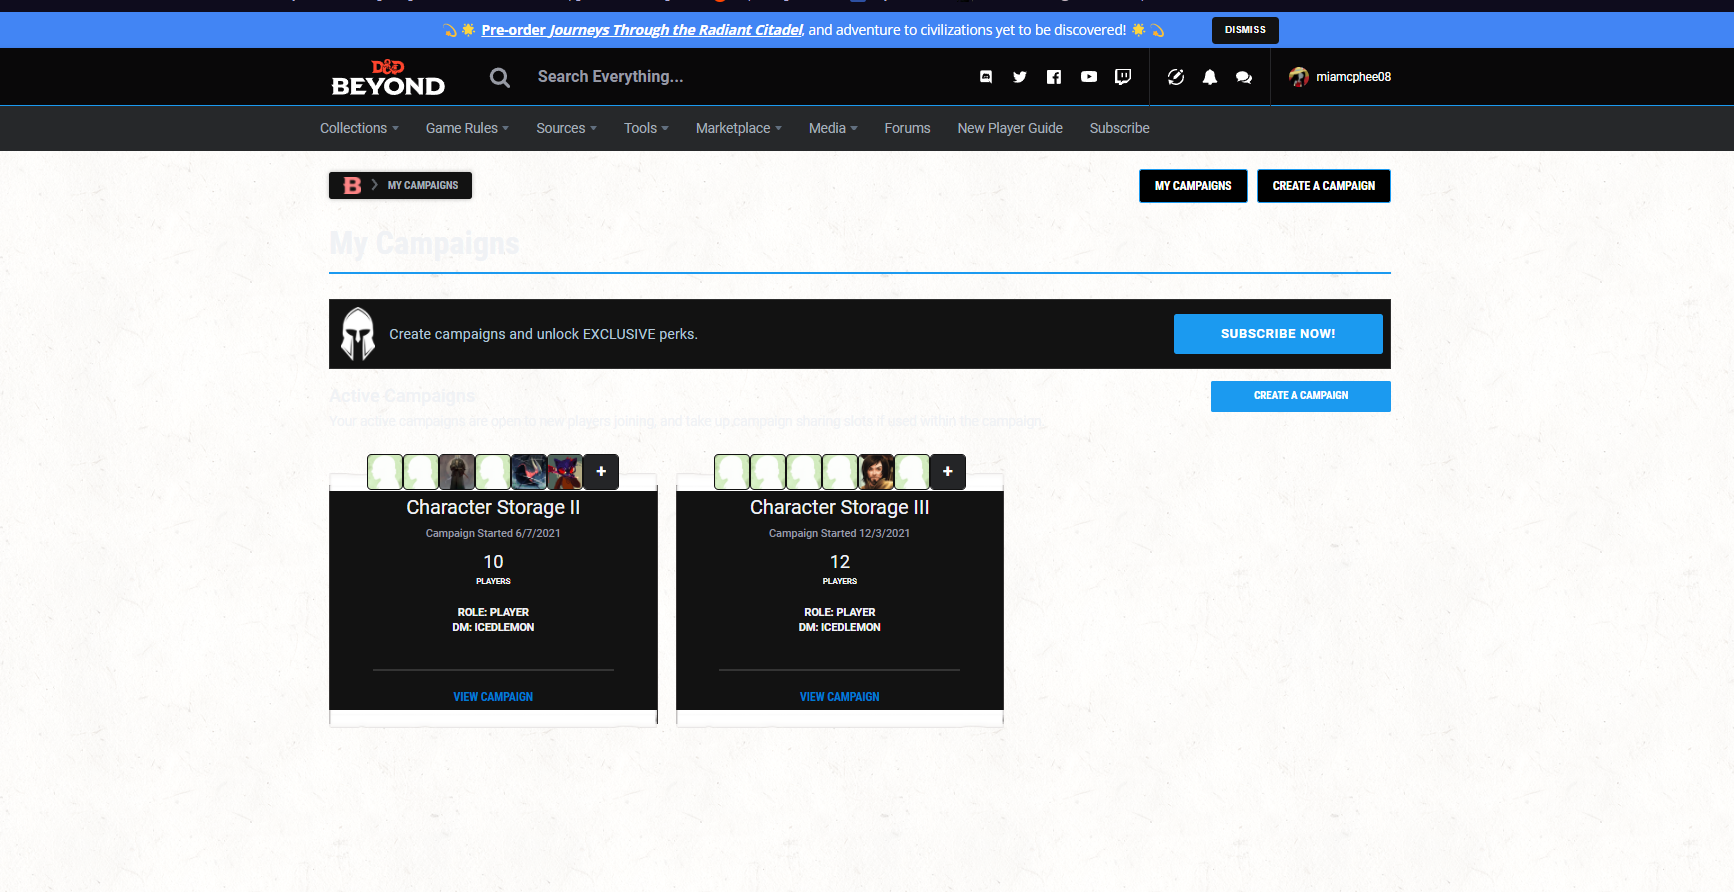Click the miamcphee08 username
Image resolution: width=1734 pixels, height=892 pixels.
[x=1353, y=77]
